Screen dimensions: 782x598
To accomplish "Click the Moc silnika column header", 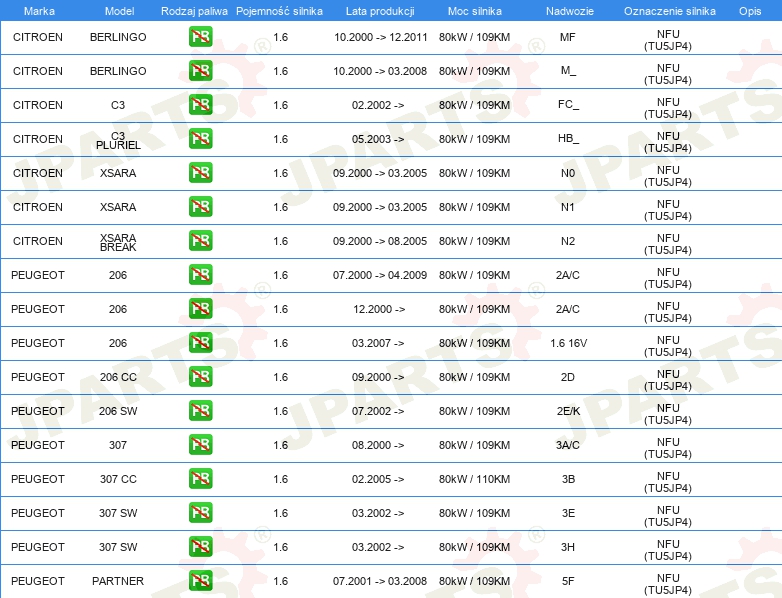I will pos(475,11).
